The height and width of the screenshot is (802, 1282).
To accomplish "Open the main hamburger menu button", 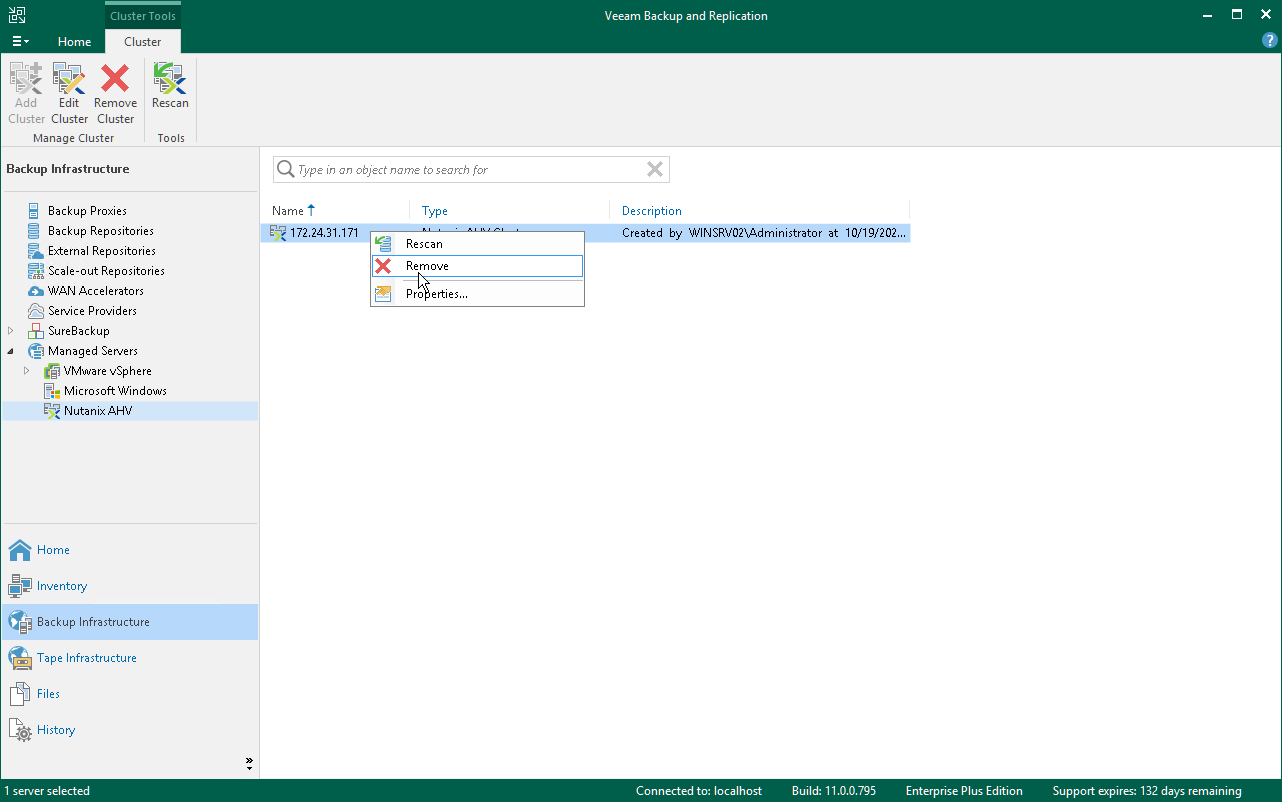I will [20, 42].
